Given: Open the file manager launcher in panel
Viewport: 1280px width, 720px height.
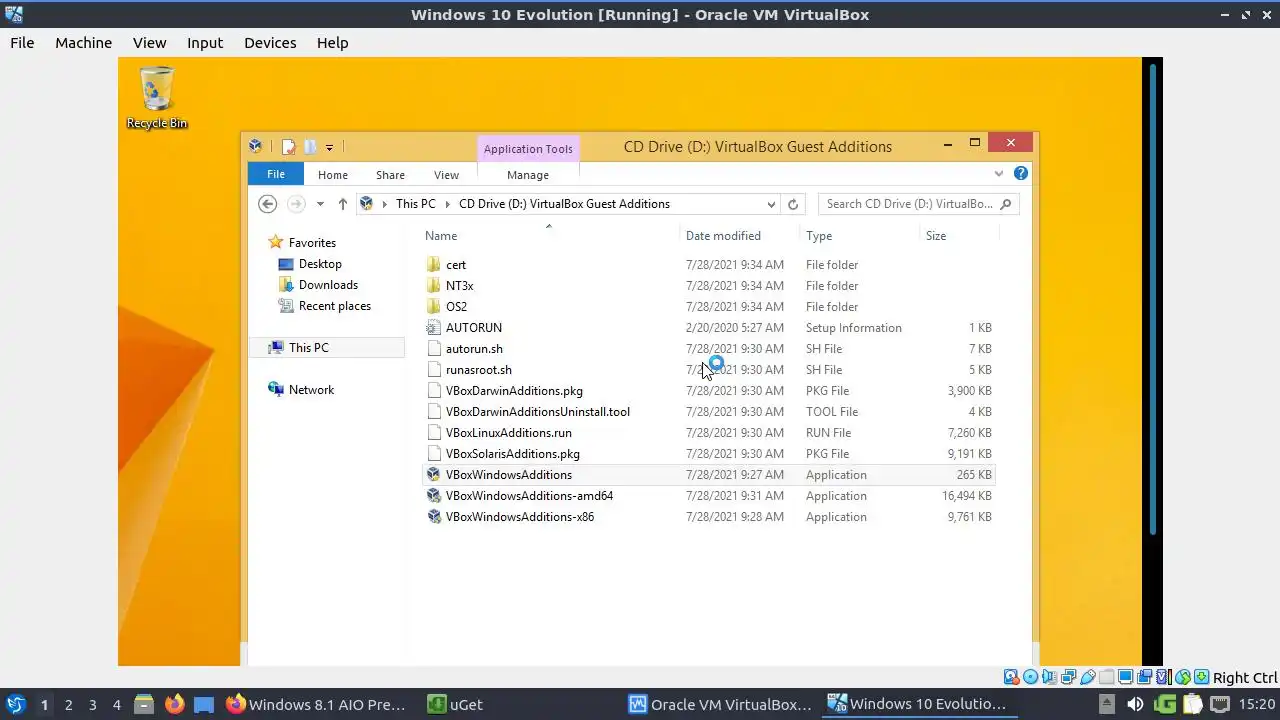Looking at the screenshot, I should (143, 704).
